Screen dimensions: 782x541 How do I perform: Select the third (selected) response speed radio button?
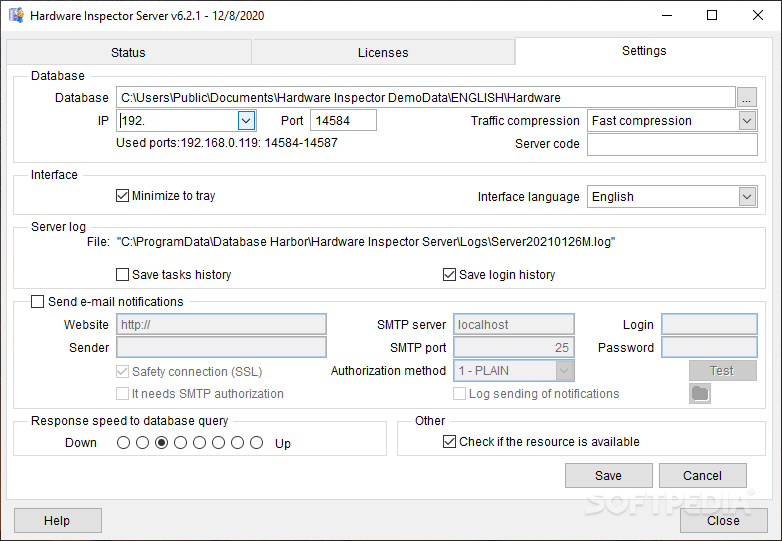click(x=162, y=443)
